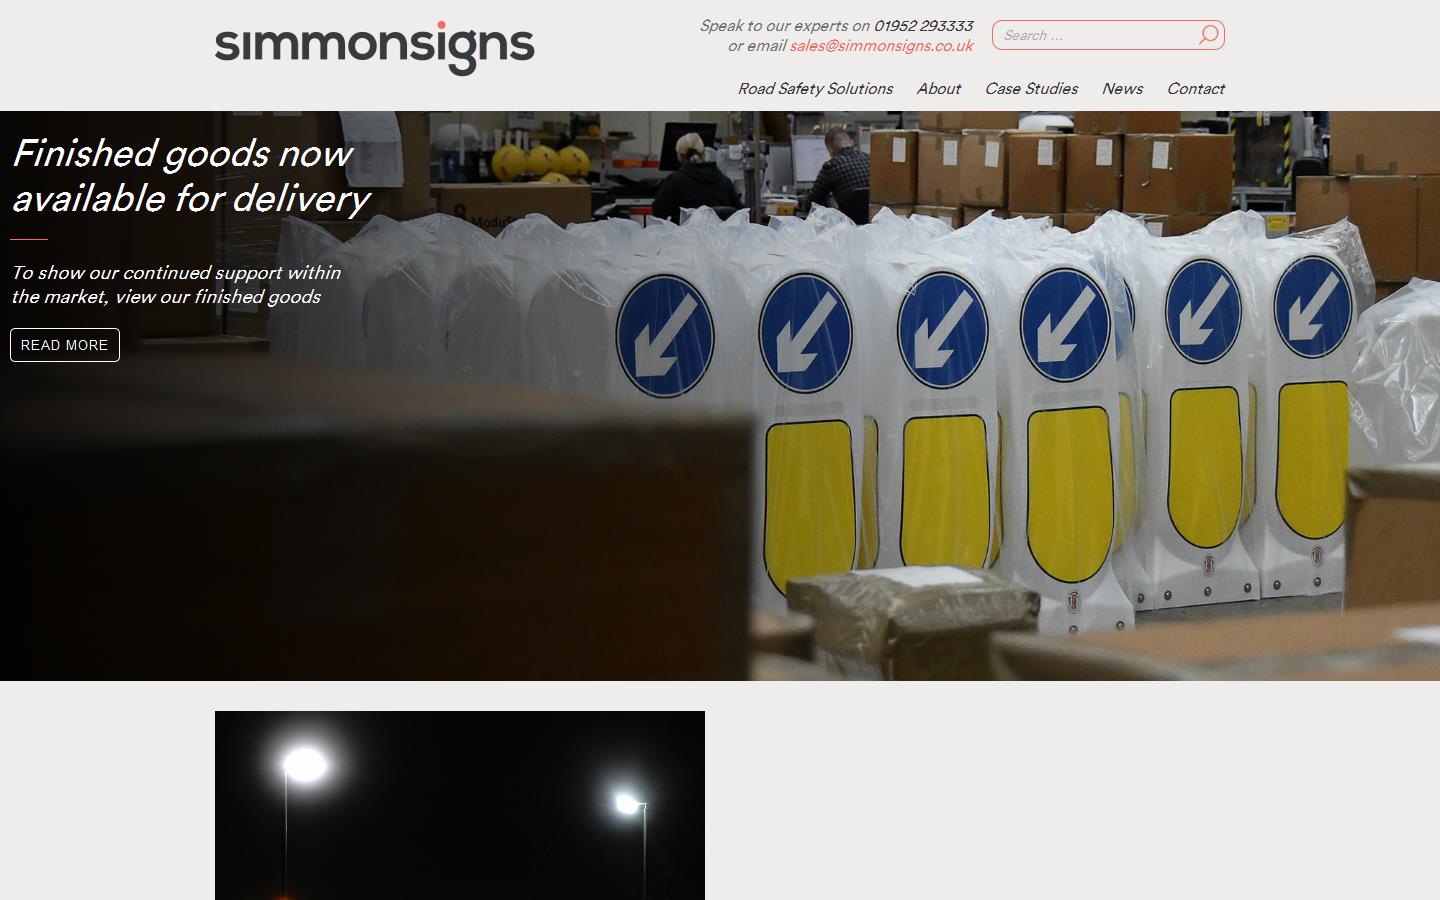Open the Contact page
The height and width of the screenshot is (900, 1440).
[1195, 89]
